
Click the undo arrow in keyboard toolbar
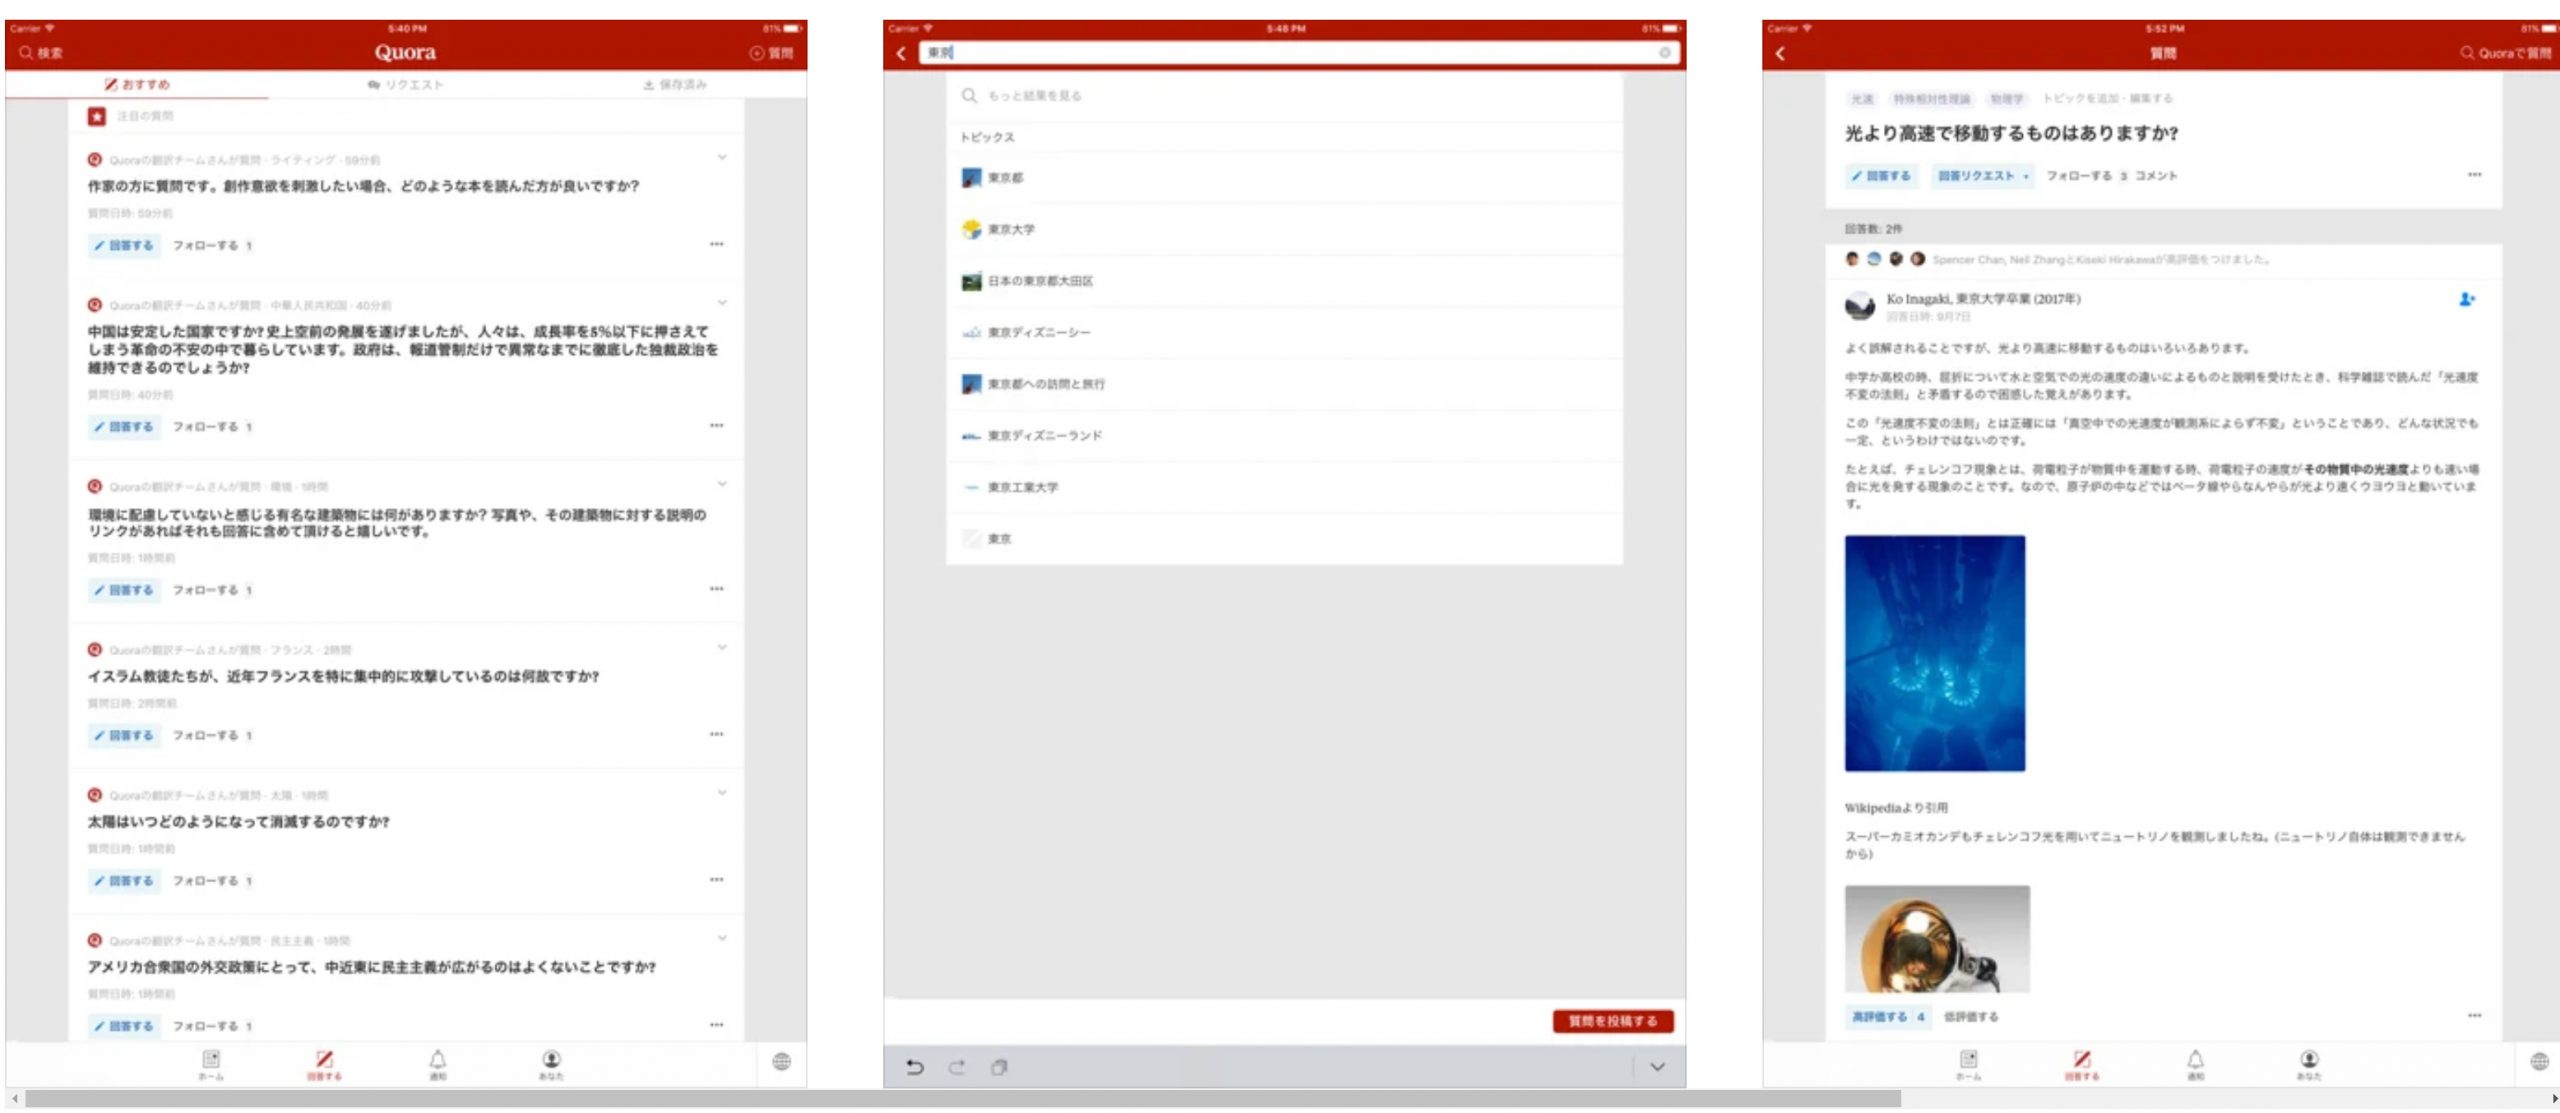pos(914,1067)
